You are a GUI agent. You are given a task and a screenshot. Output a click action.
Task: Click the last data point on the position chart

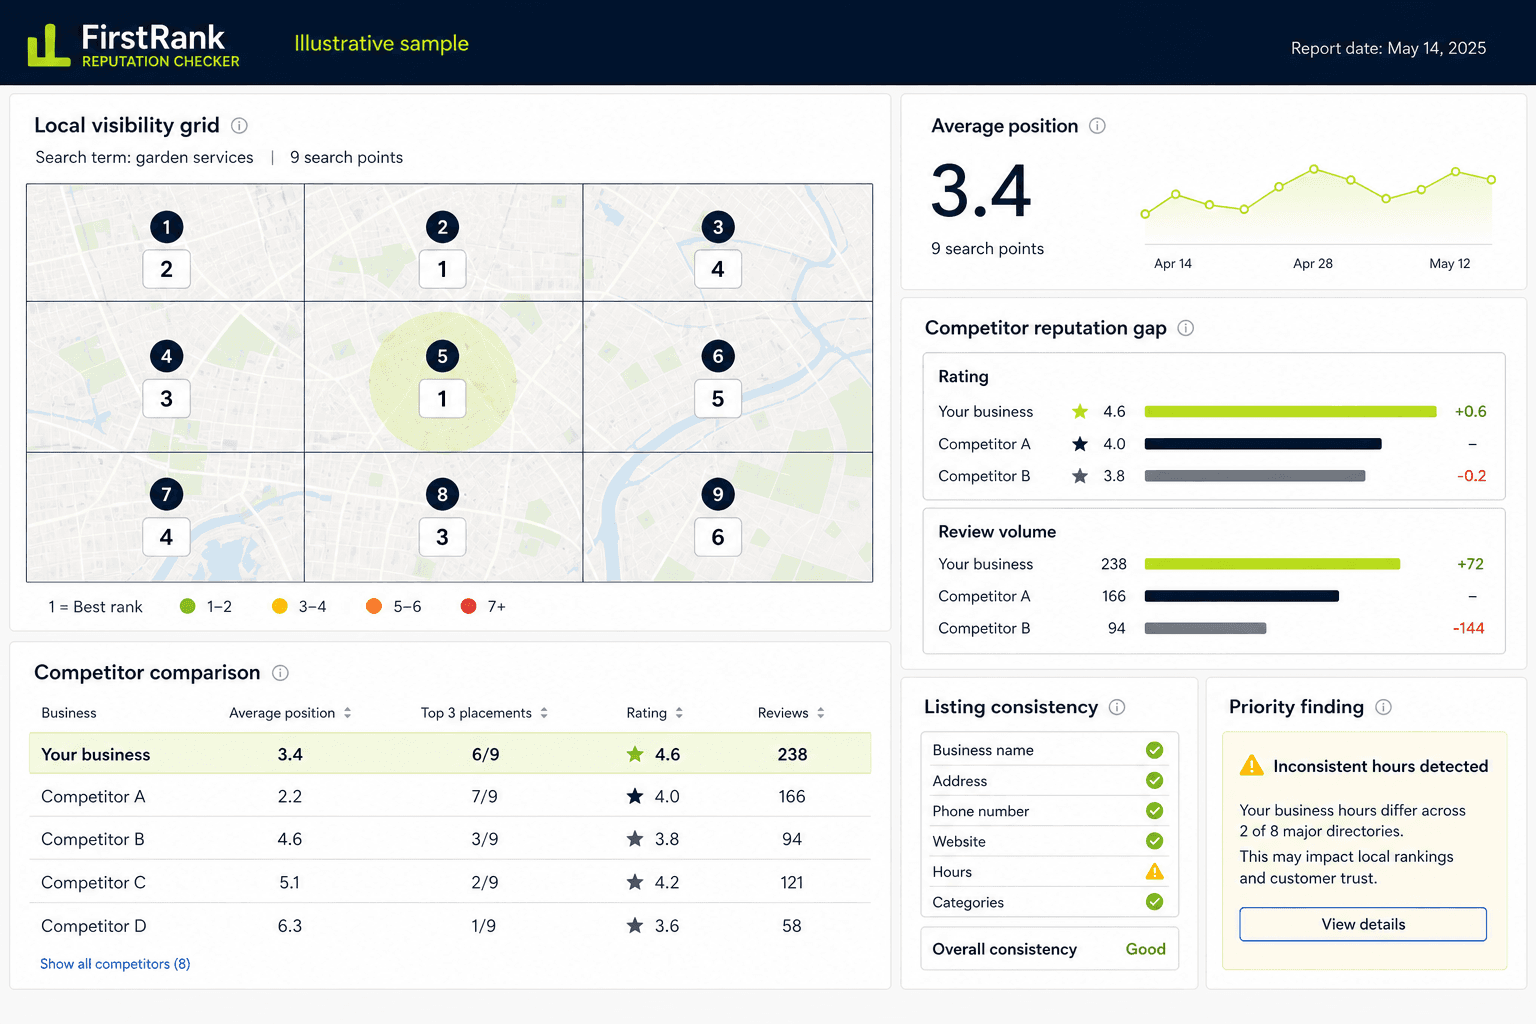[x=1491, y=180]
